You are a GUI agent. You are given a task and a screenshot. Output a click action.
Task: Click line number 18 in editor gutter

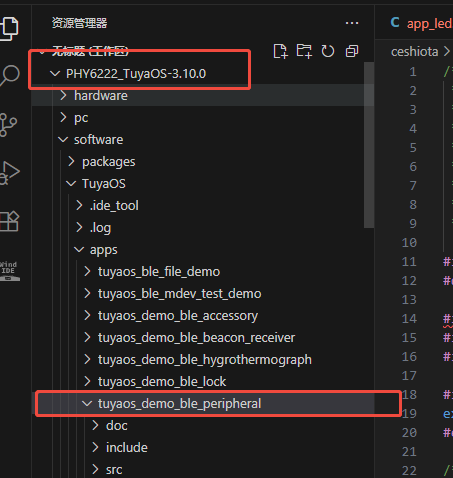point(409,395)
